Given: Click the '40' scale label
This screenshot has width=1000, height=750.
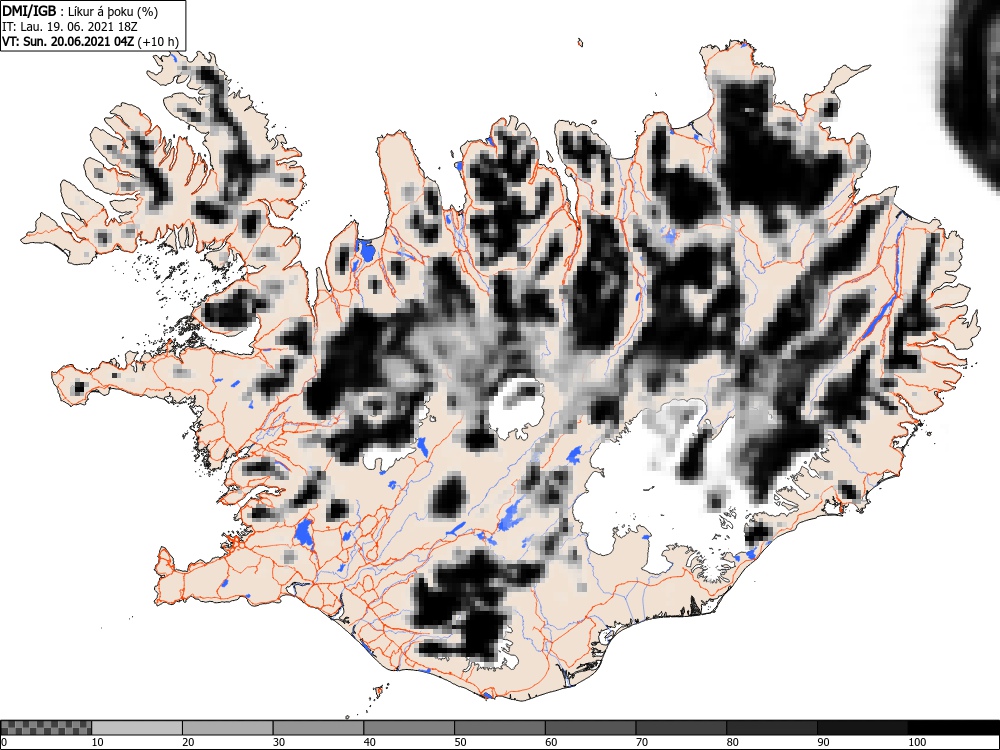Looking at the screenshot, I should click(369, 742).
